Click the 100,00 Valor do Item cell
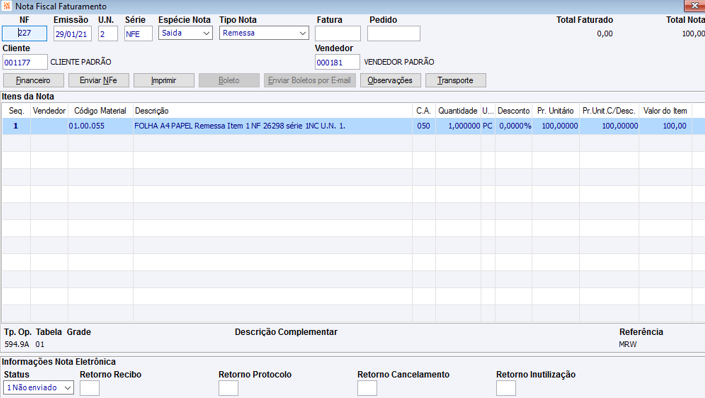The image size is (705, 398). click(665, 126)
